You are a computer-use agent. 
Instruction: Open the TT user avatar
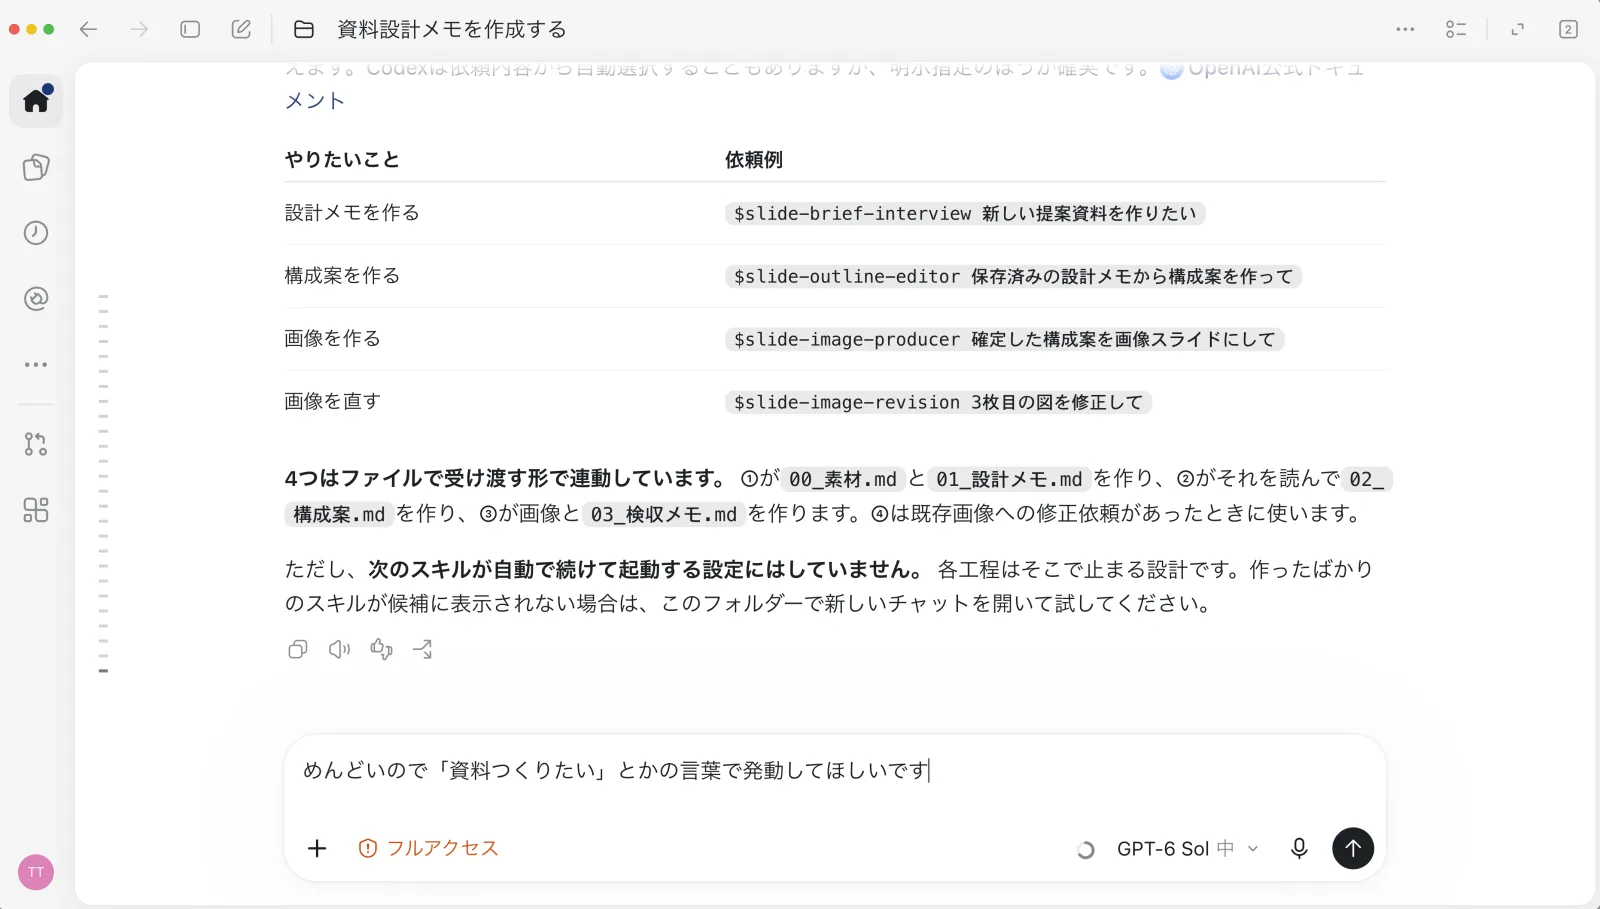pyautogui.click(x=36, y=872)
